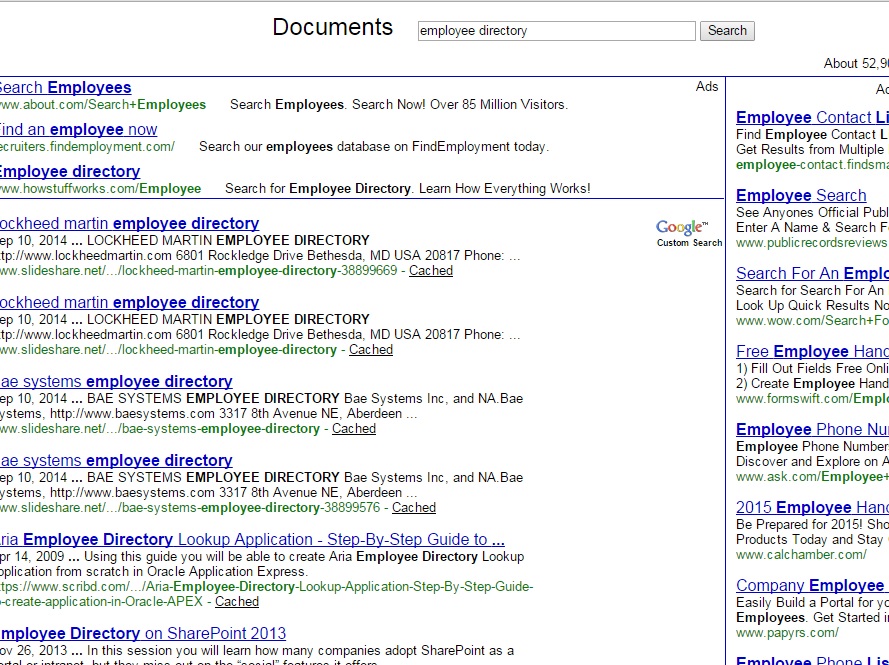The width and height of the screenshot is (889, 665).
Task: Click www.about.com/Search+Employees URL text
Action: (x=103, y=104)
